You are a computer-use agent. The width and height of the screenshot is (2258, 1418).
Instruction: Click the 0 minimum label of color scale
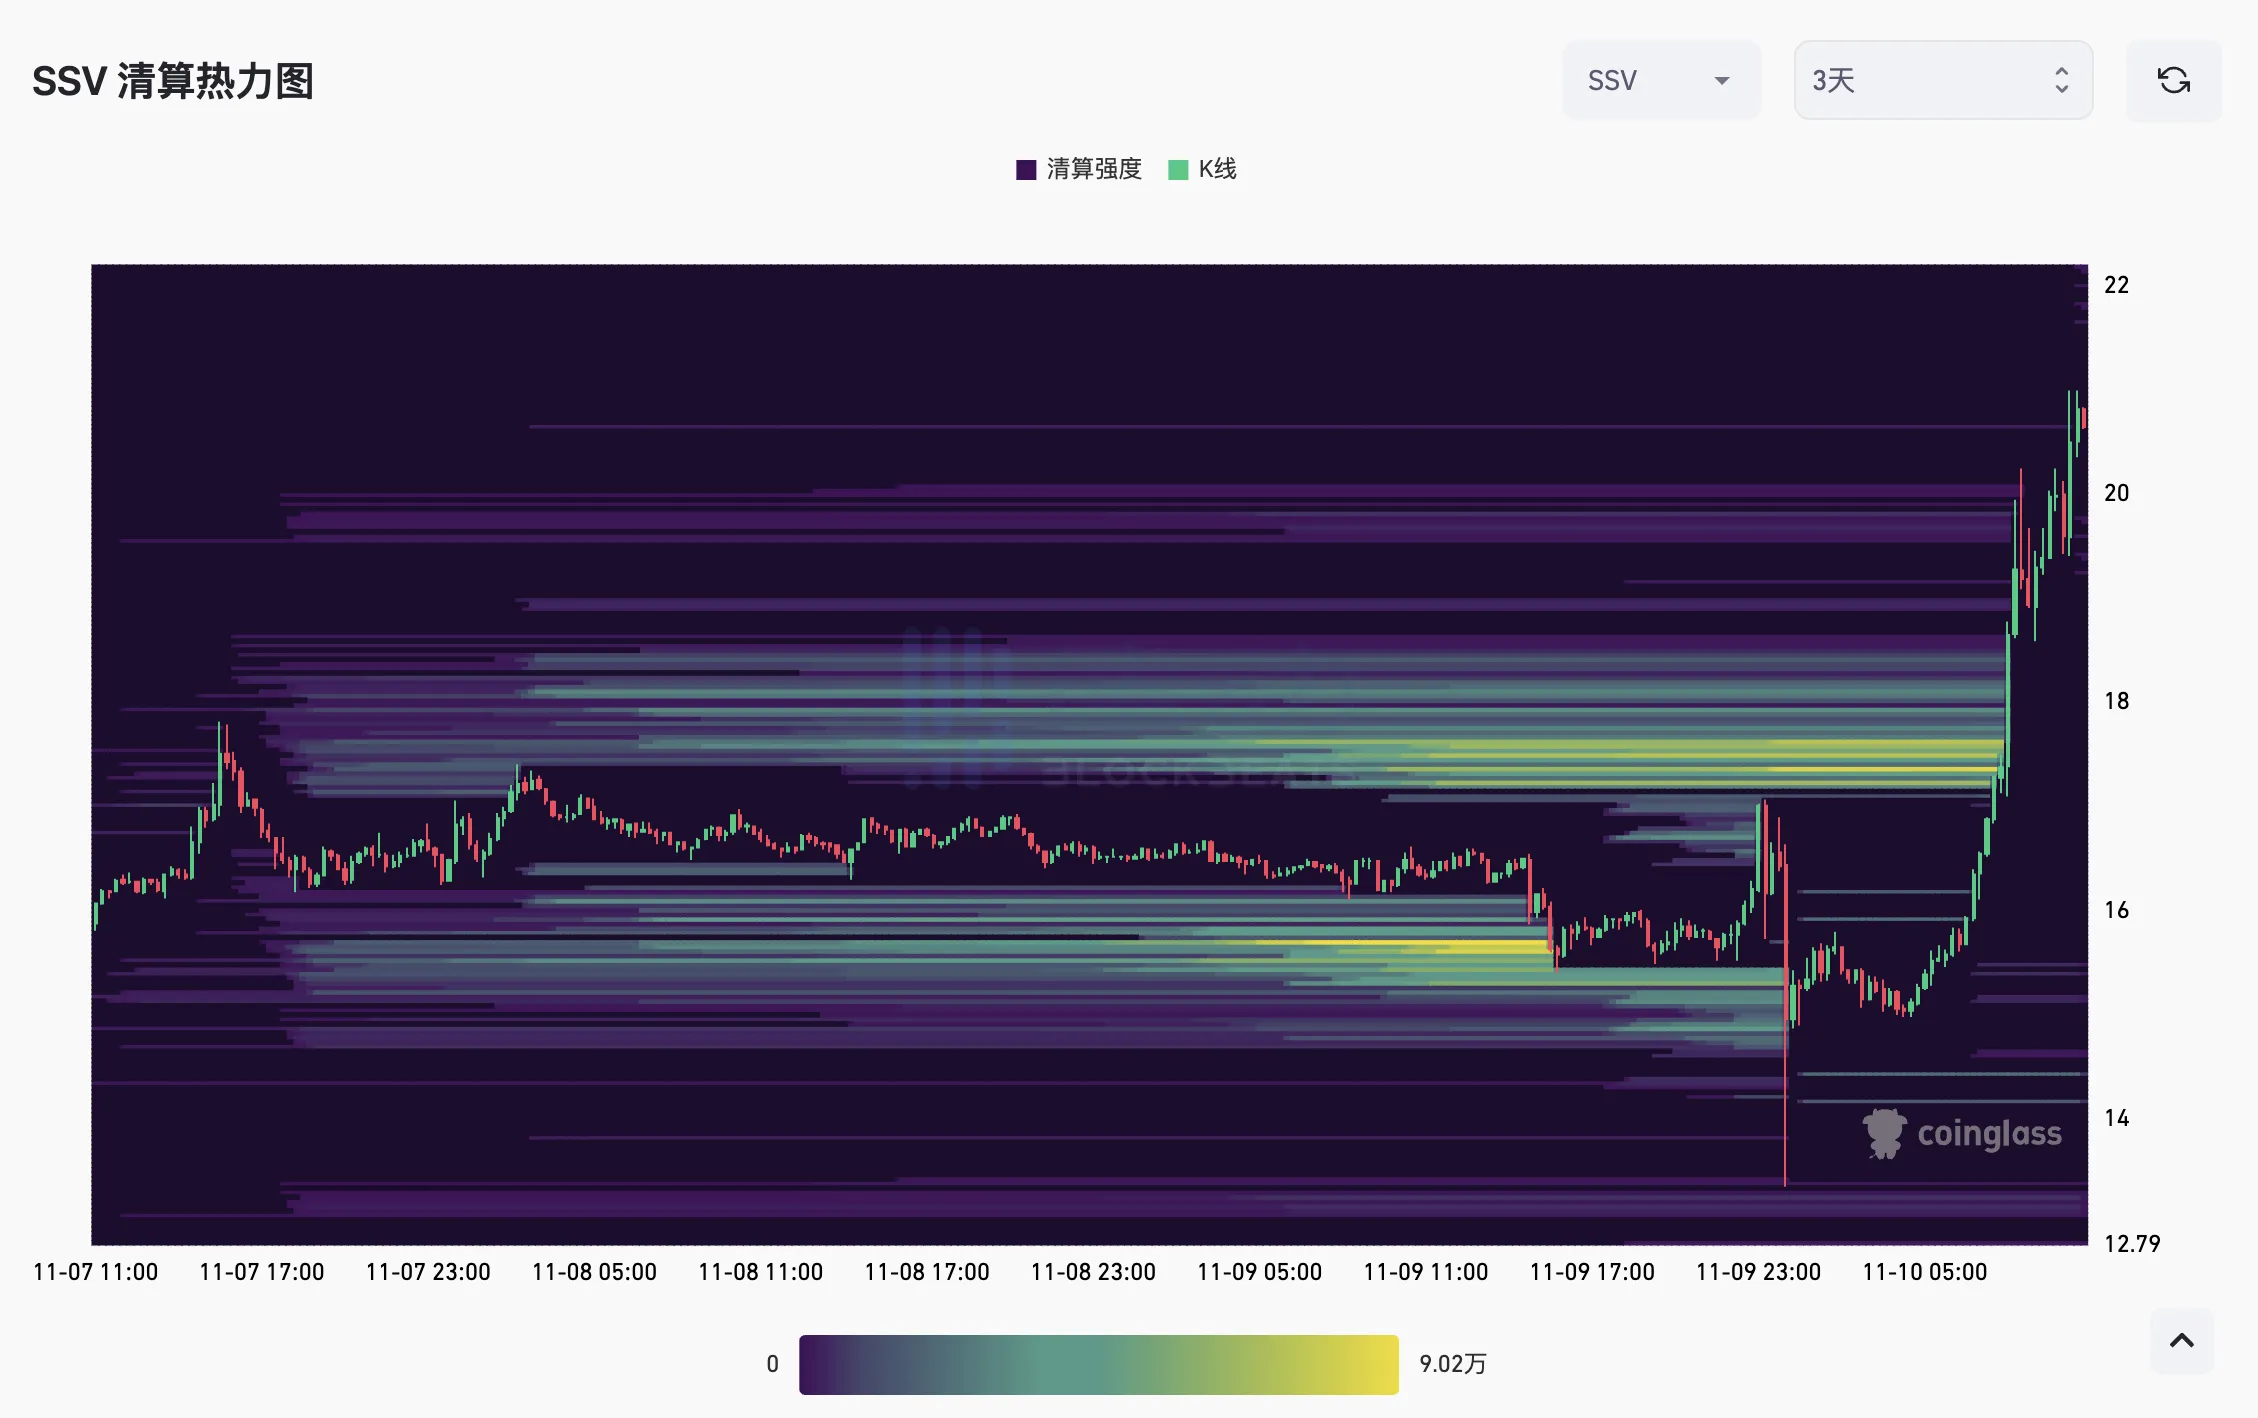click(x=772, y=1364)
